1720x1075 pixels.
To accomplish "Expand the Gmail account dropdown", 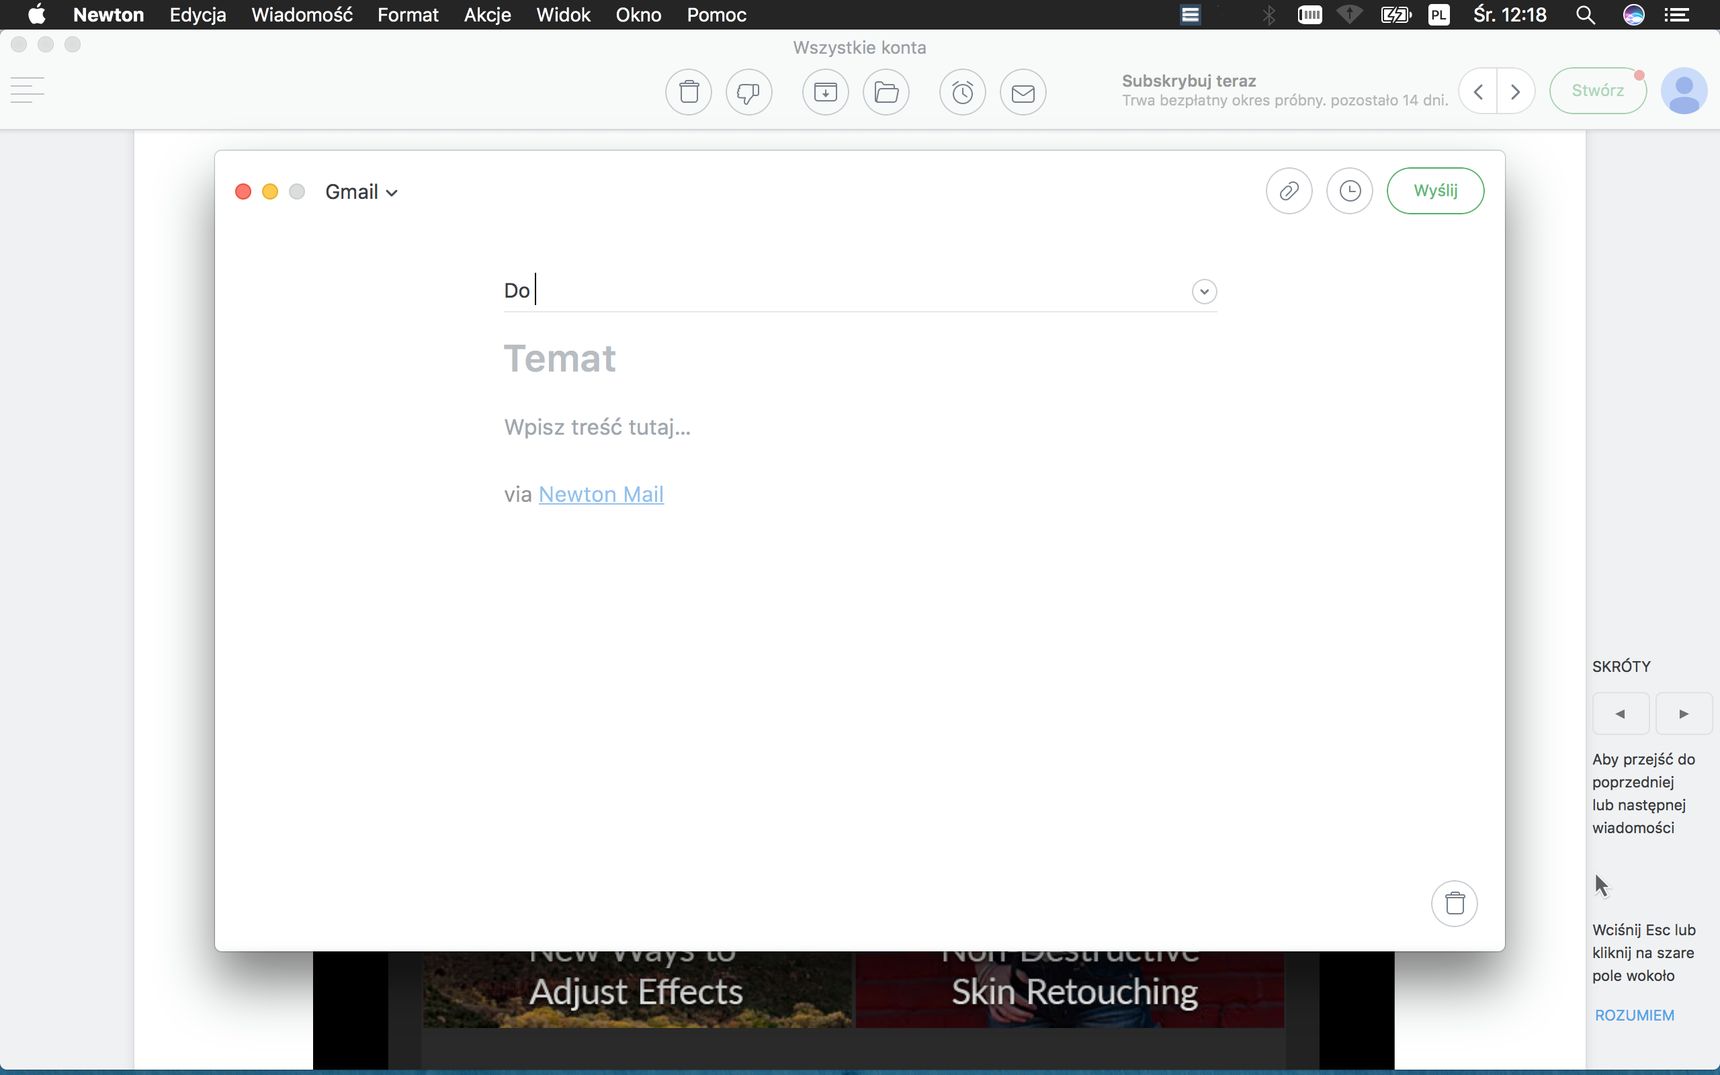I will (361, 192).
